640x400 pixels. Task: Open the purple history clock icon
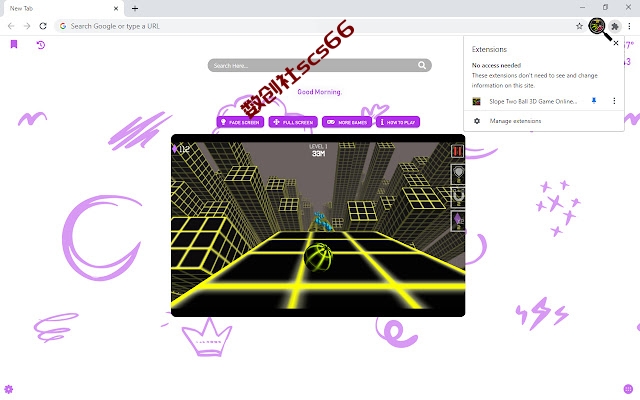(40, 44)
